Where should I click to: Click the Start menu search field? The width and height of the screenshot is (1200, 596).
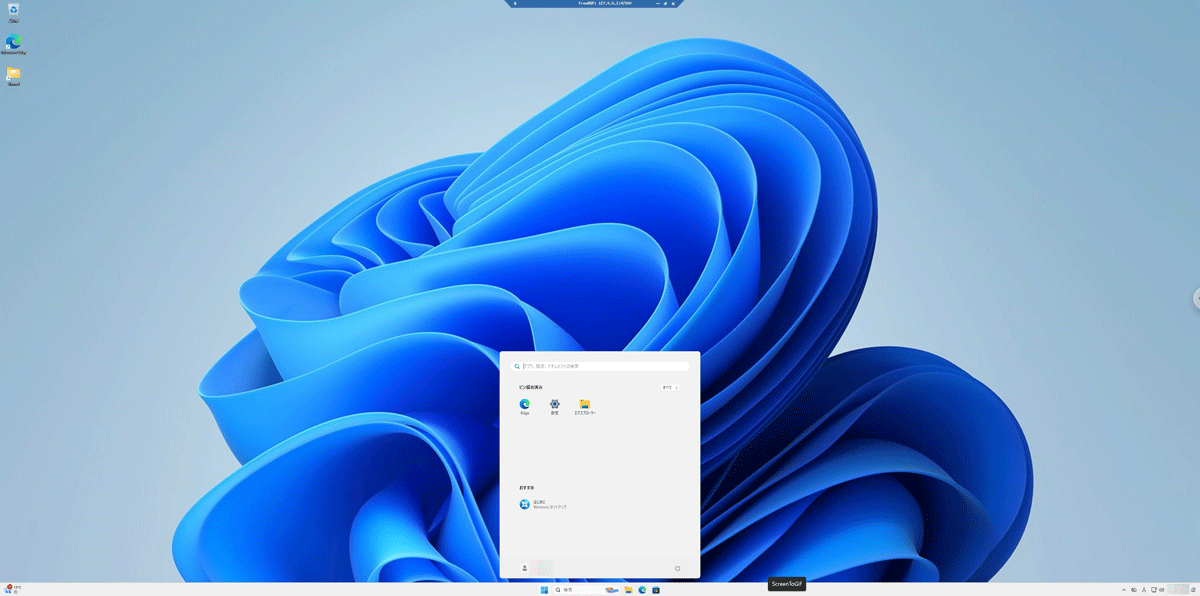point(600,366)
